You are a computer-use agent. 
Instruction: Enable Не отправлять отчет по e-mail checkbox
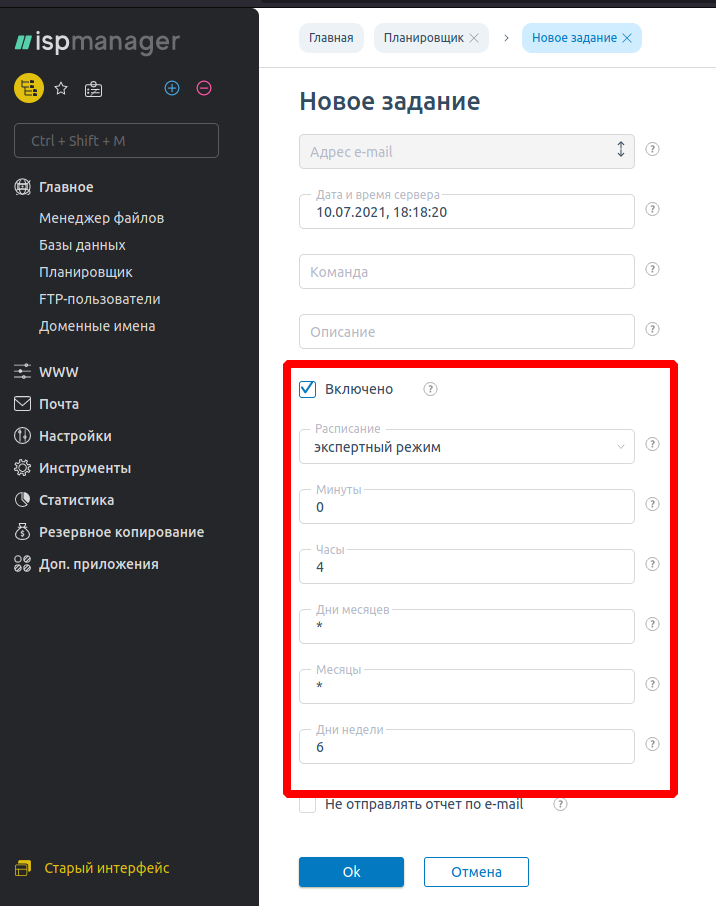tap(308, 804)
